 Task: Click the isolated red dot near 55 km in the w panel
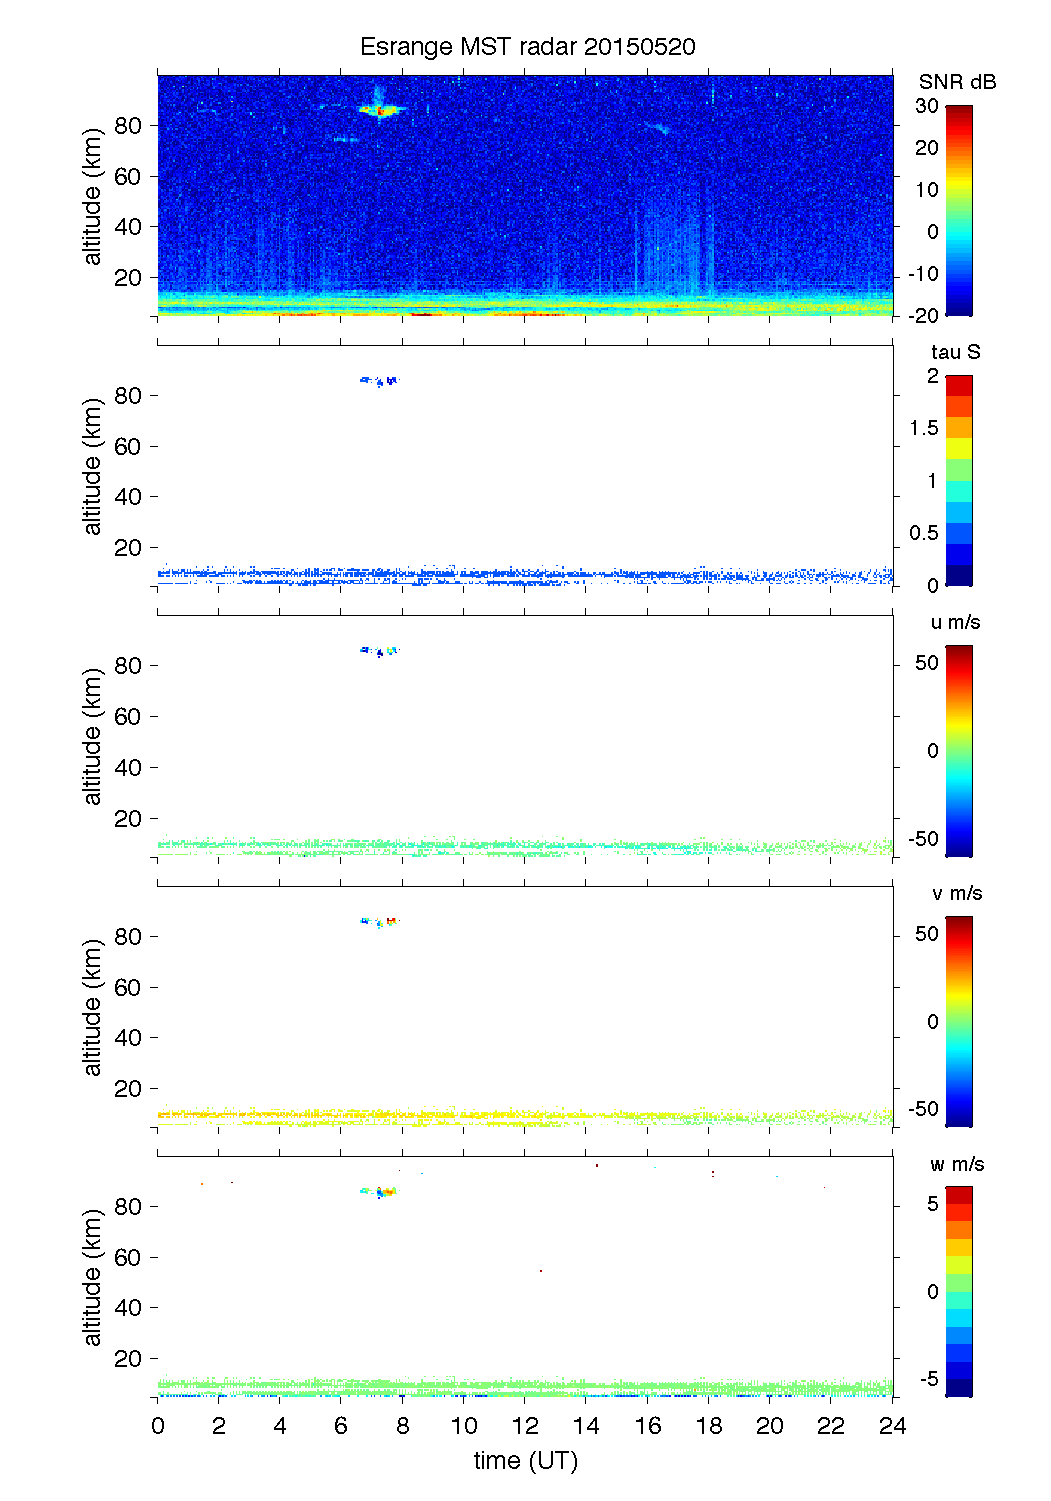(541, 1271)
